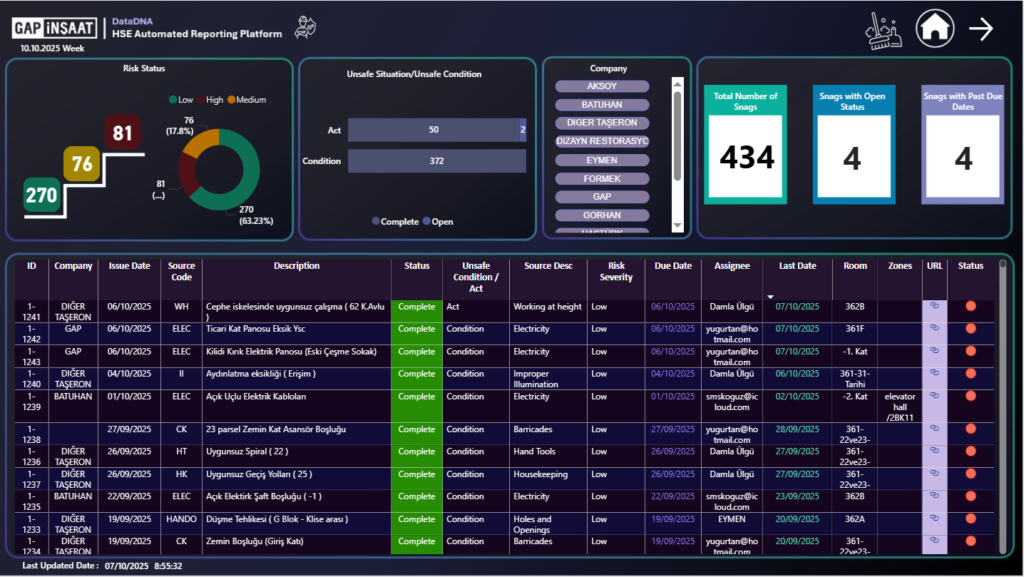Click the clean/broom icon in the top toolbar

[883, 28]
